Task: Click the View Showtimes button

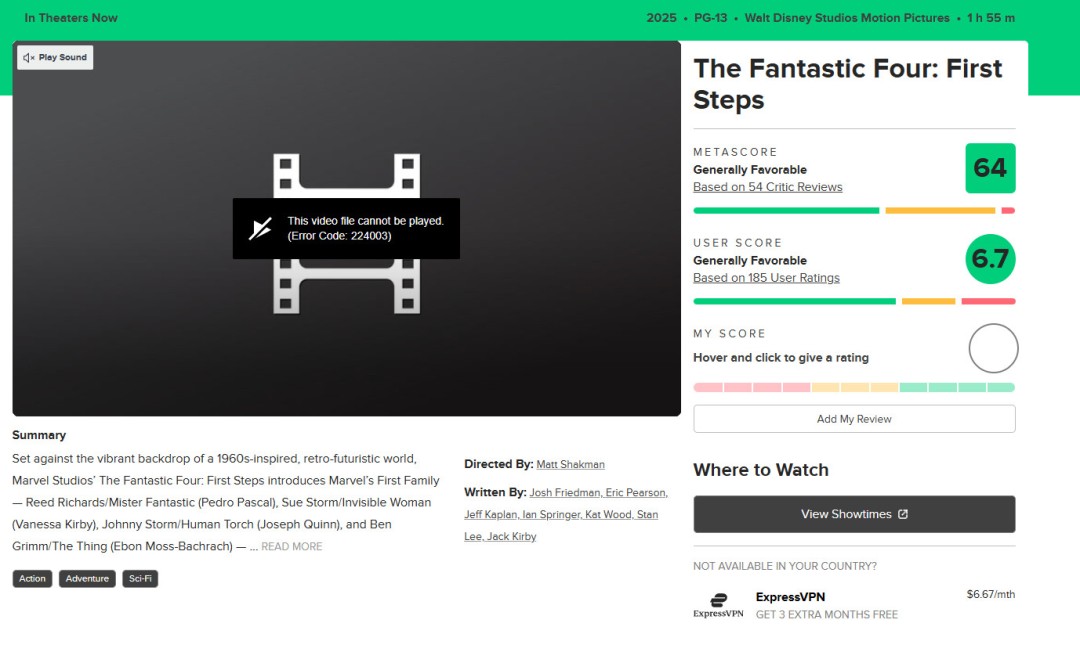Action: 854,514
